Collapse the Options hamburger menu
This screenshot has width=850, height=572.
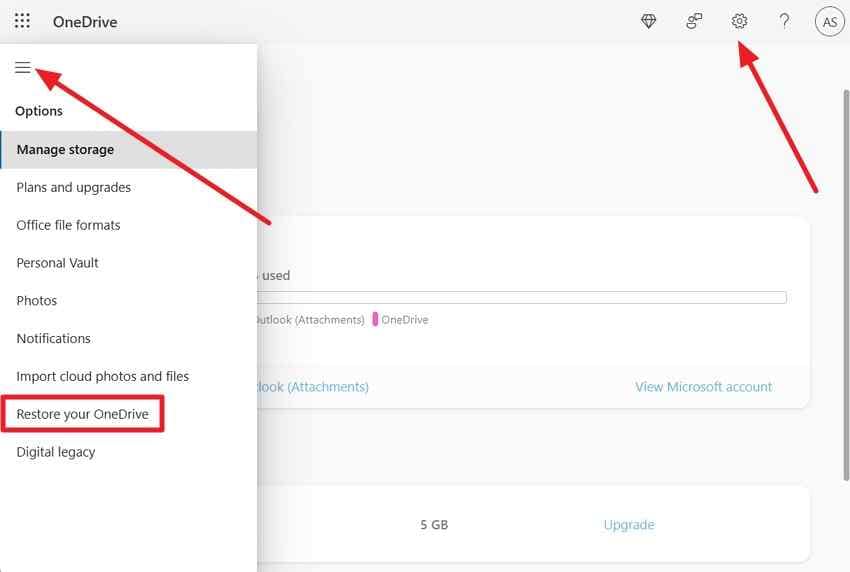tap(23, 67)
